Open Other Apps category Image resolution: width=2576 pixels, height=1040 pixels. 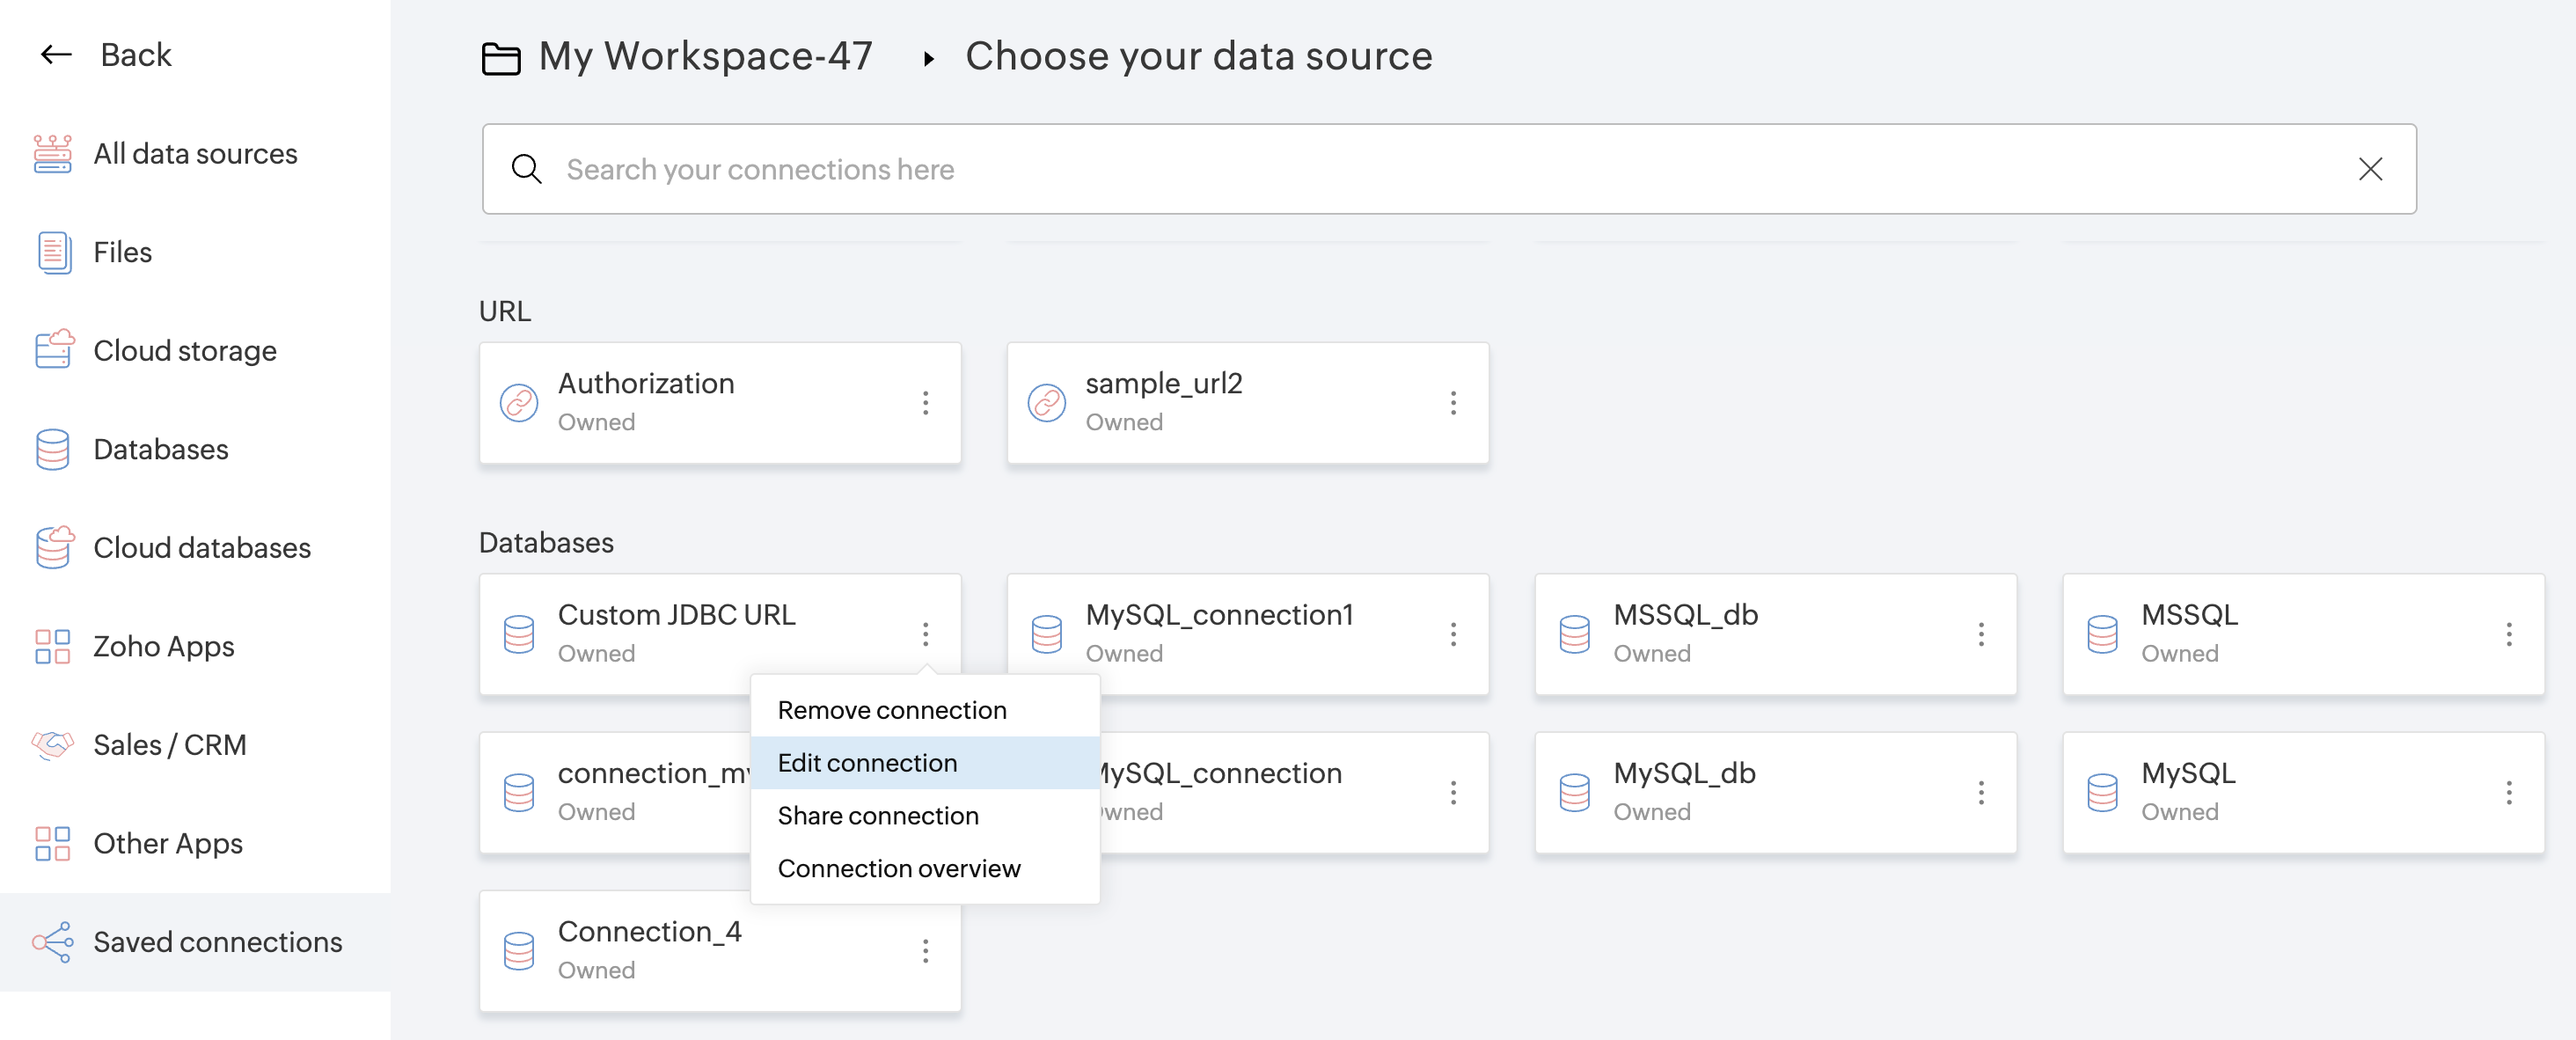(x=167, y=843)
